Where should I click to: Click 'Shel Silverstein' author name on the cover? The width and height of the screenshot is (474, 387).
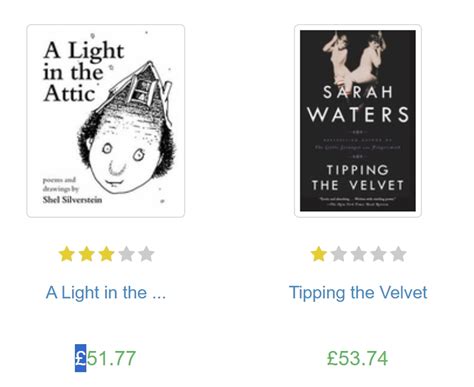72,200
